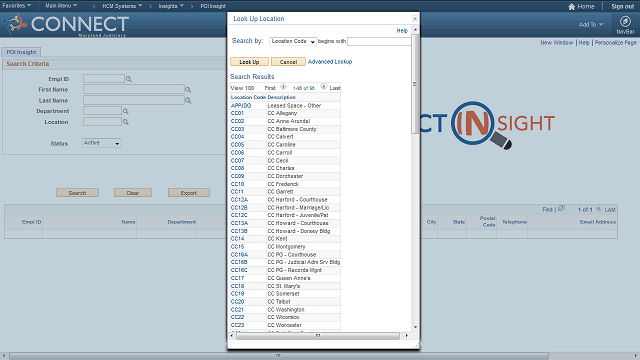
Task: Click the page Help link near New Window
Action: pos(584,42)
